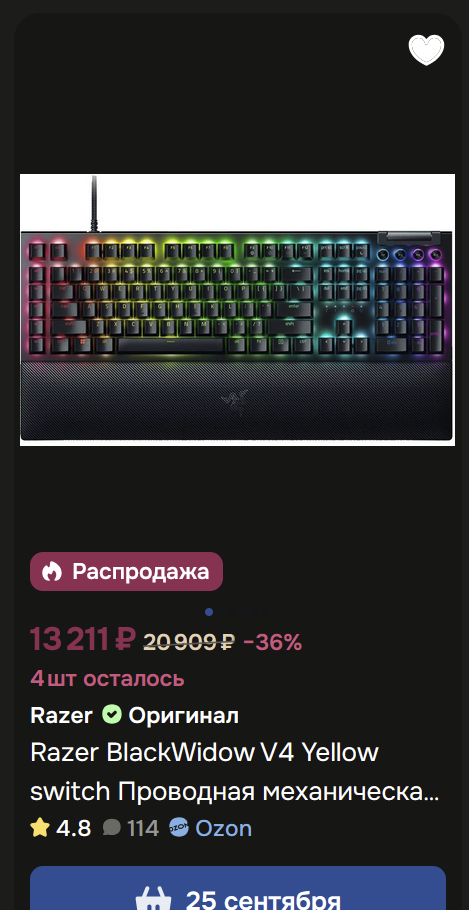The height and width of the screenshot is (910, 469).
Task: Click the 13 211 ₽ sale price
Action: (x=83, y=640)
